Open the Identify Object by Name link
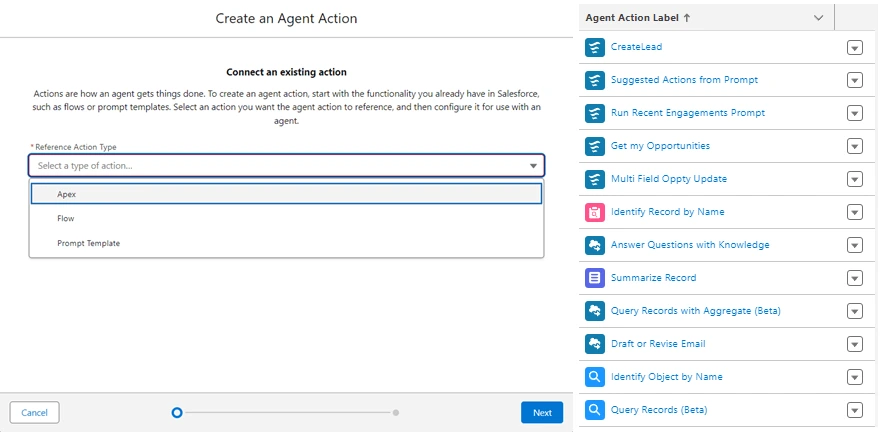This screenshot has height=432, width=880. click(x=666, y=376)
